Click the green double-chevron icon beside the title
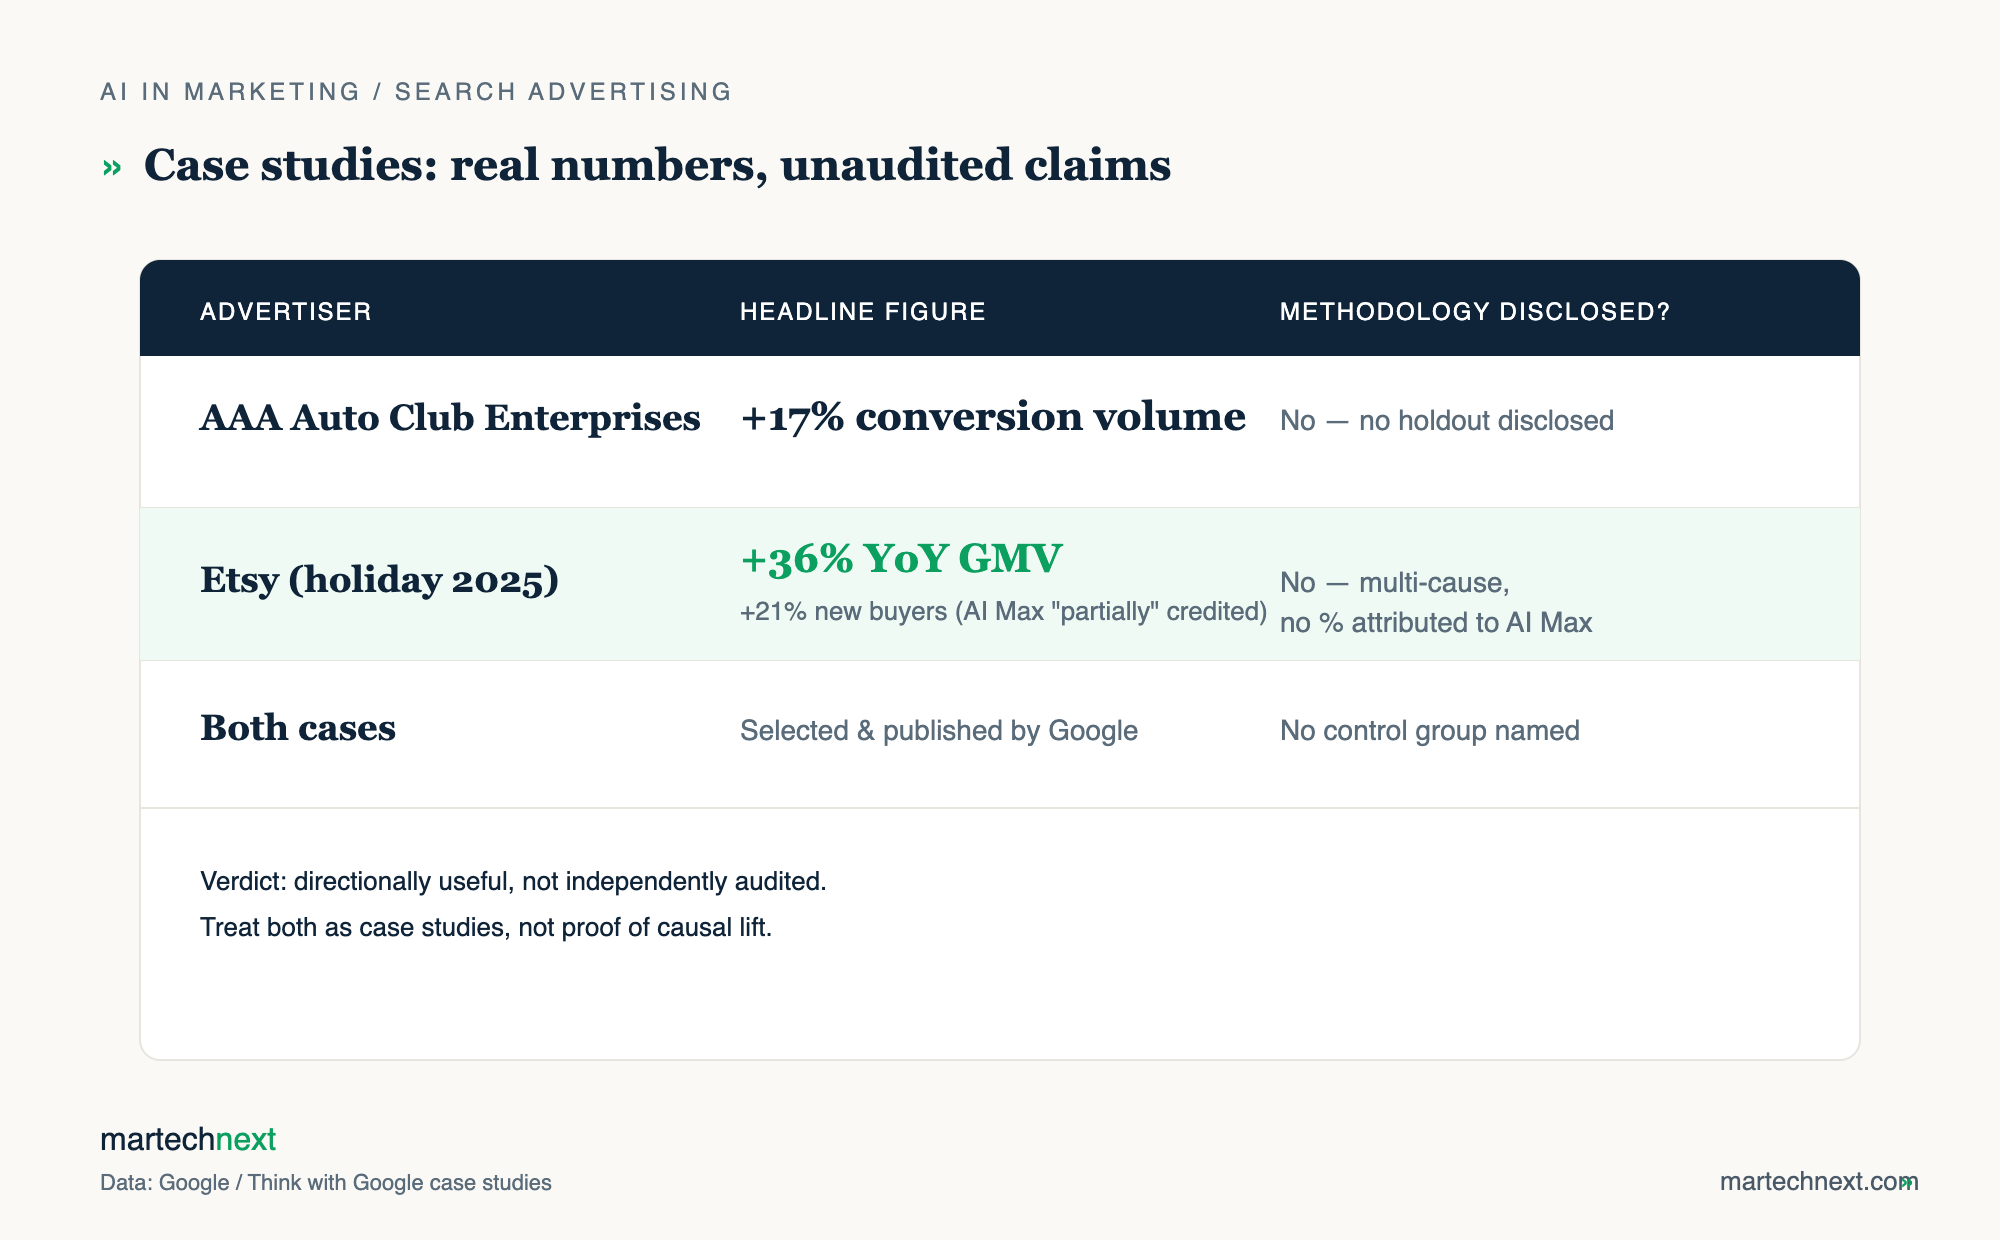The image size is (2000, 1240). 112,168
